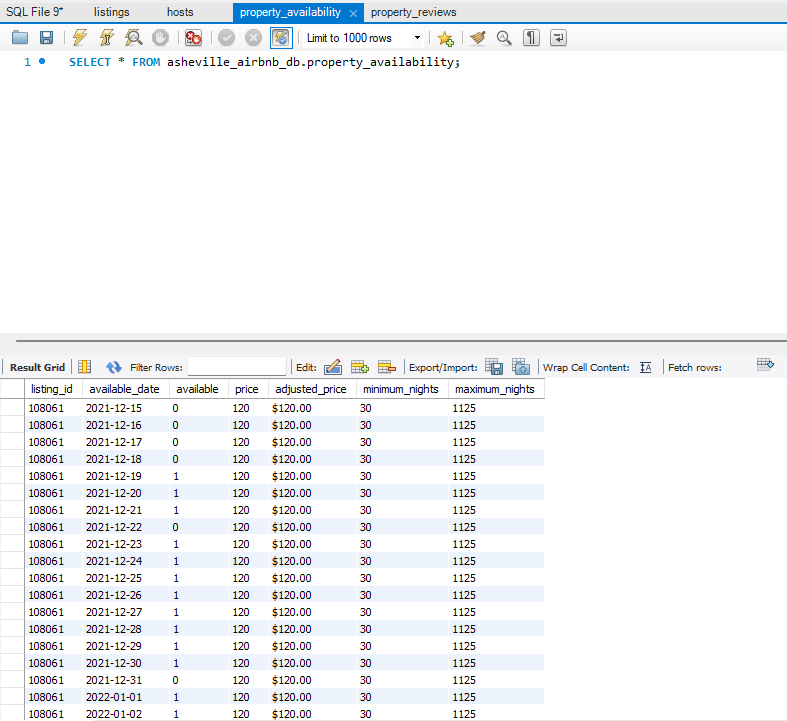Click available cell in 2021-12-19 row
Image resolution: width=787 pixels, height=721 pixels.
198,476
